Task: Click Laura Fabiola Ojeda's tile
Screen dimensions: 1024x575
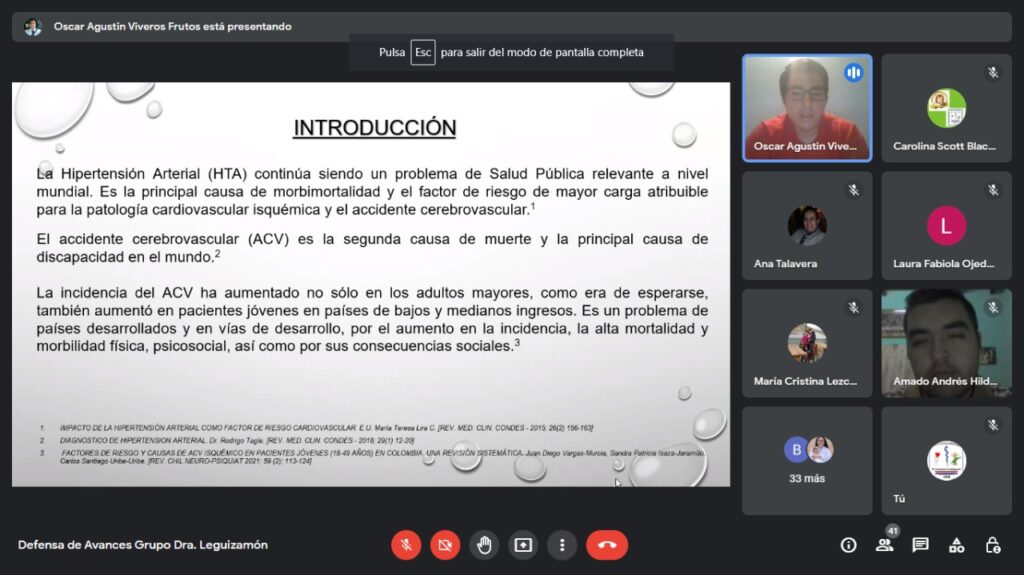Action: pyautogui.click(x=946, y=226)
